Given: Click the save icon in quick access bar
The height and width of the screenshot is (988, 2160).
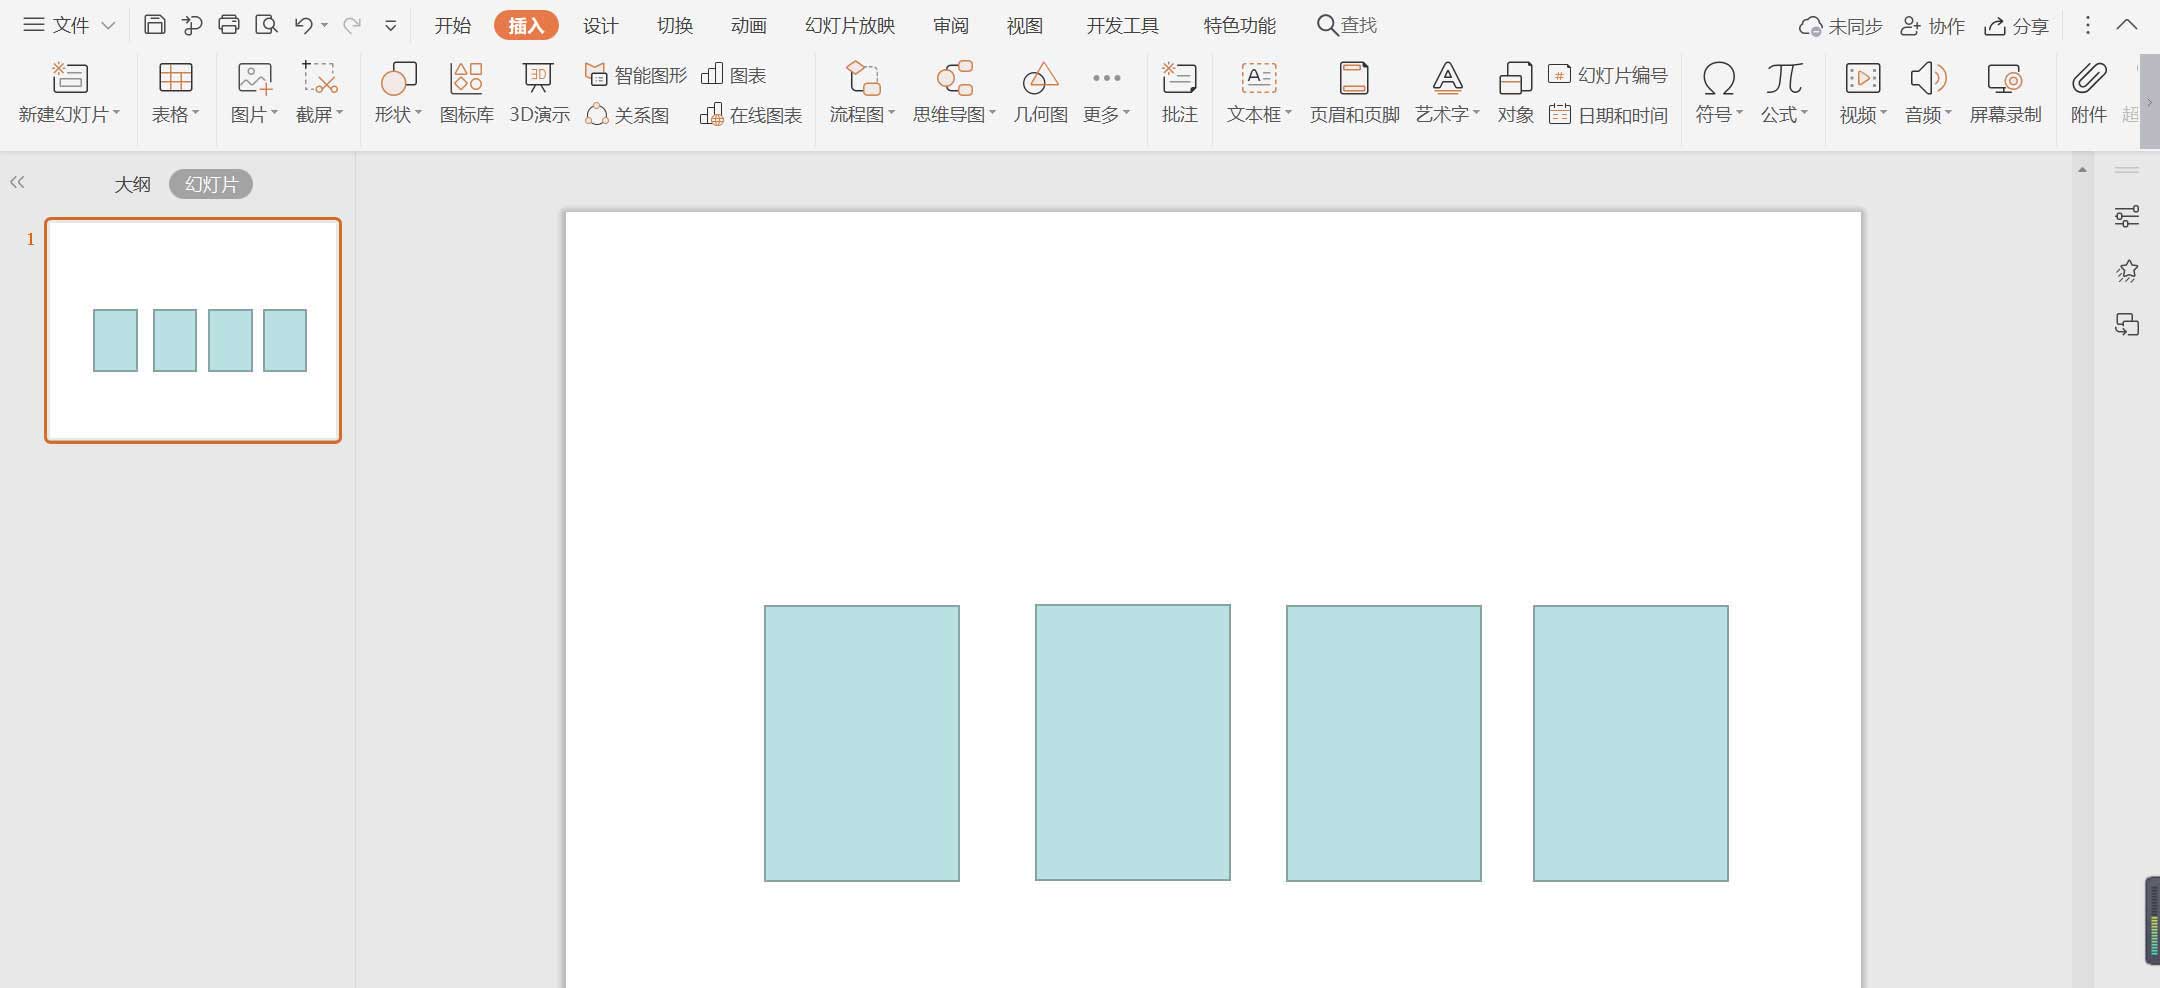Looking at the screenshot, I should coord(154,25).
